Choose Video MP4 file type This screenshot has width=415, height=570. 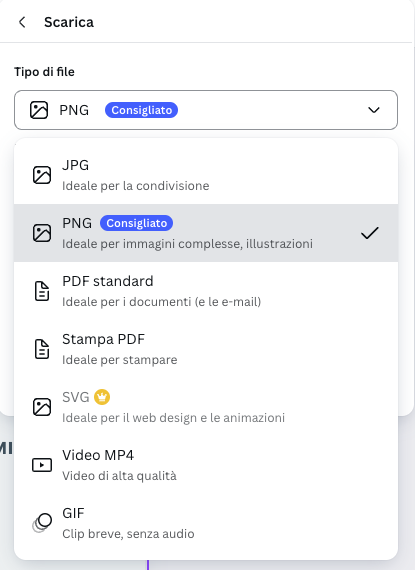tap(206, 465)
